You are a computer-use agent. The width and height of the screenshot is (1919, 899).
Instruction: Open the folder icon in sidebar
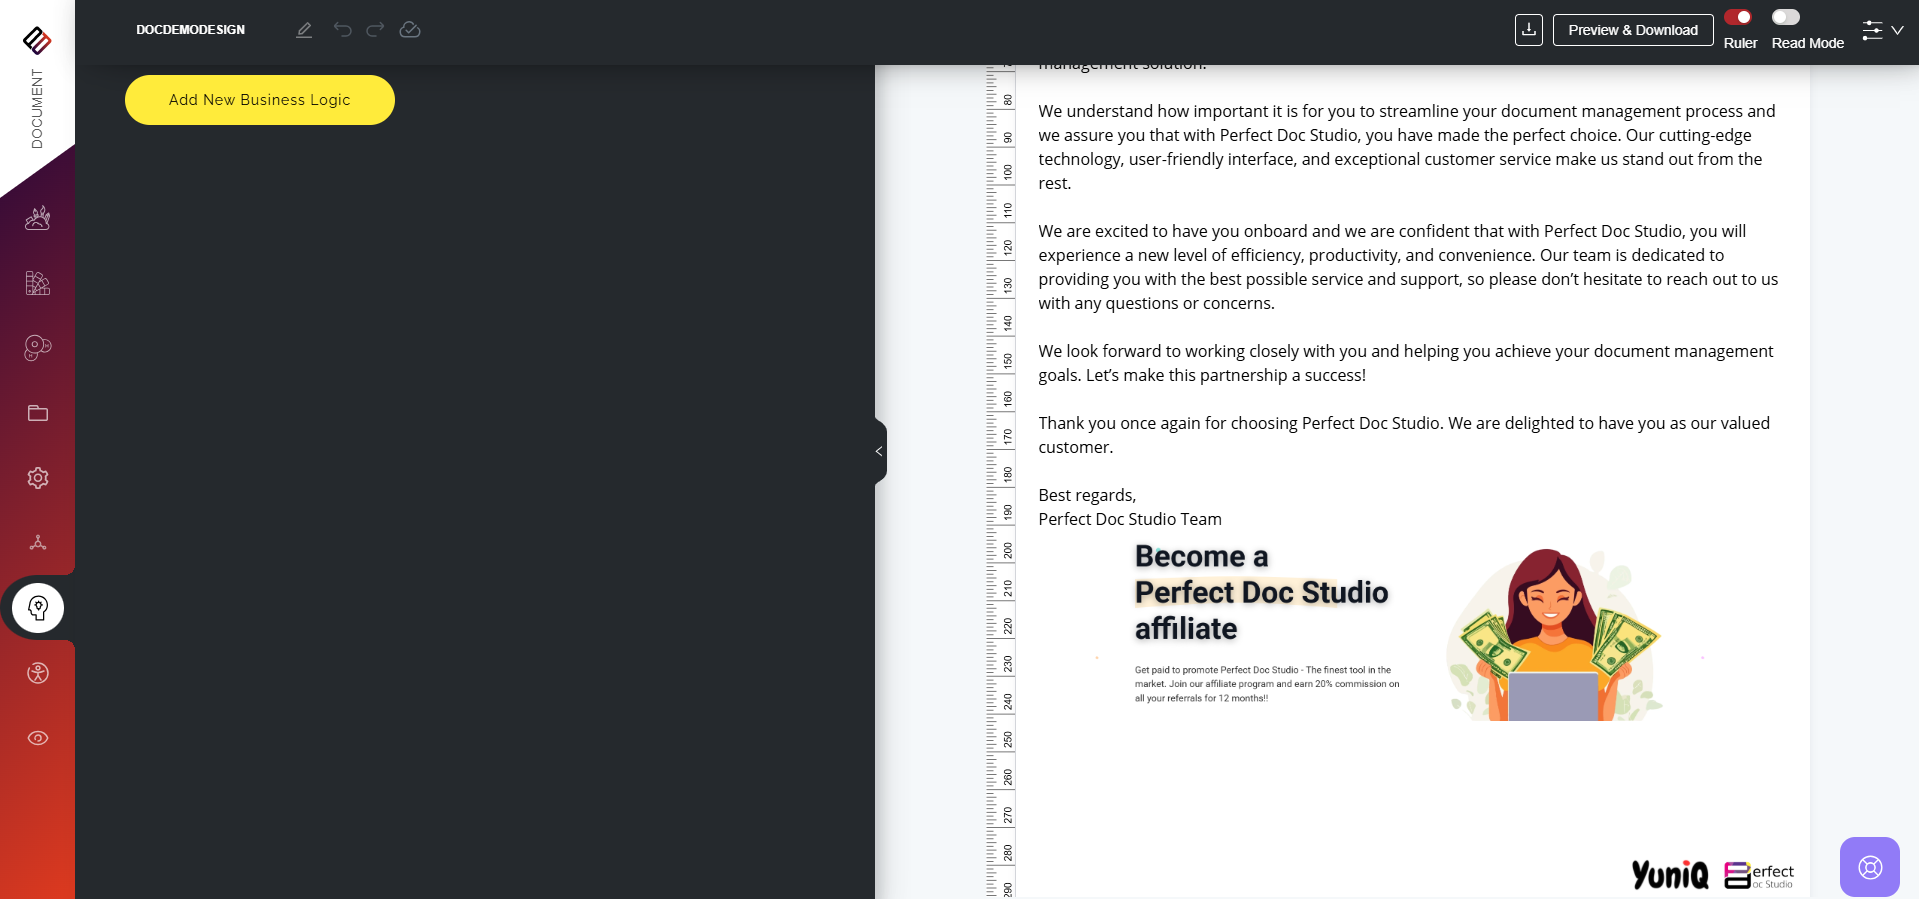tap(38, 413)
